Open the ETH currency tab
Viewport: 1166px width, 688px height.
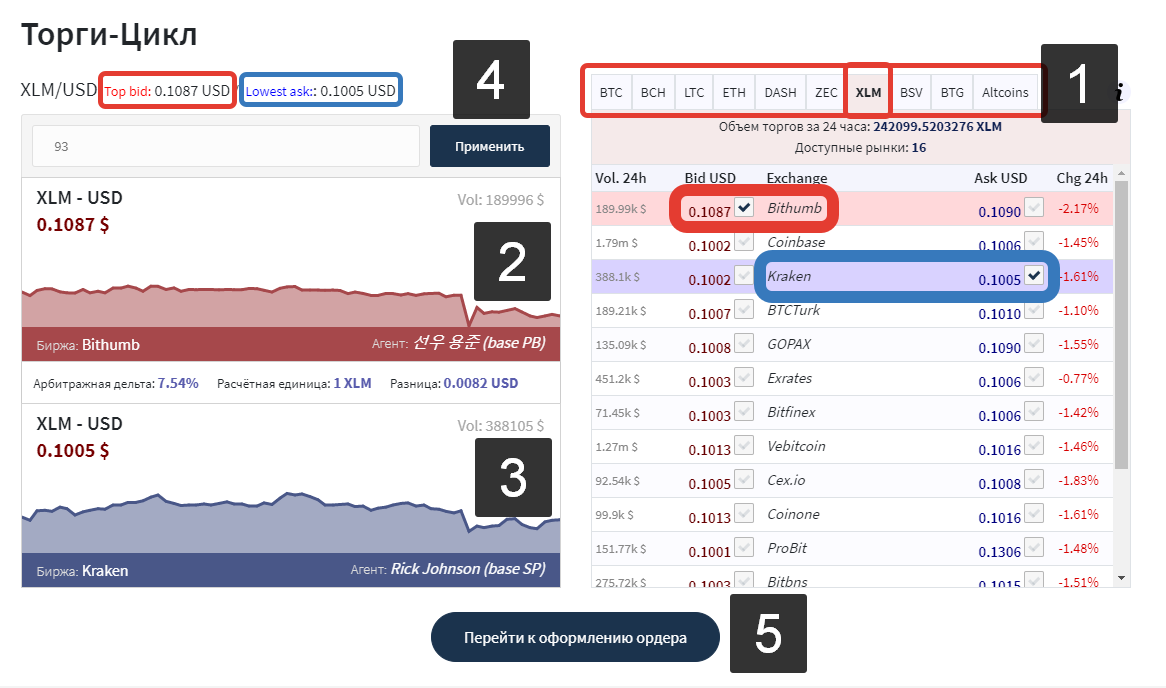point(734,92)
